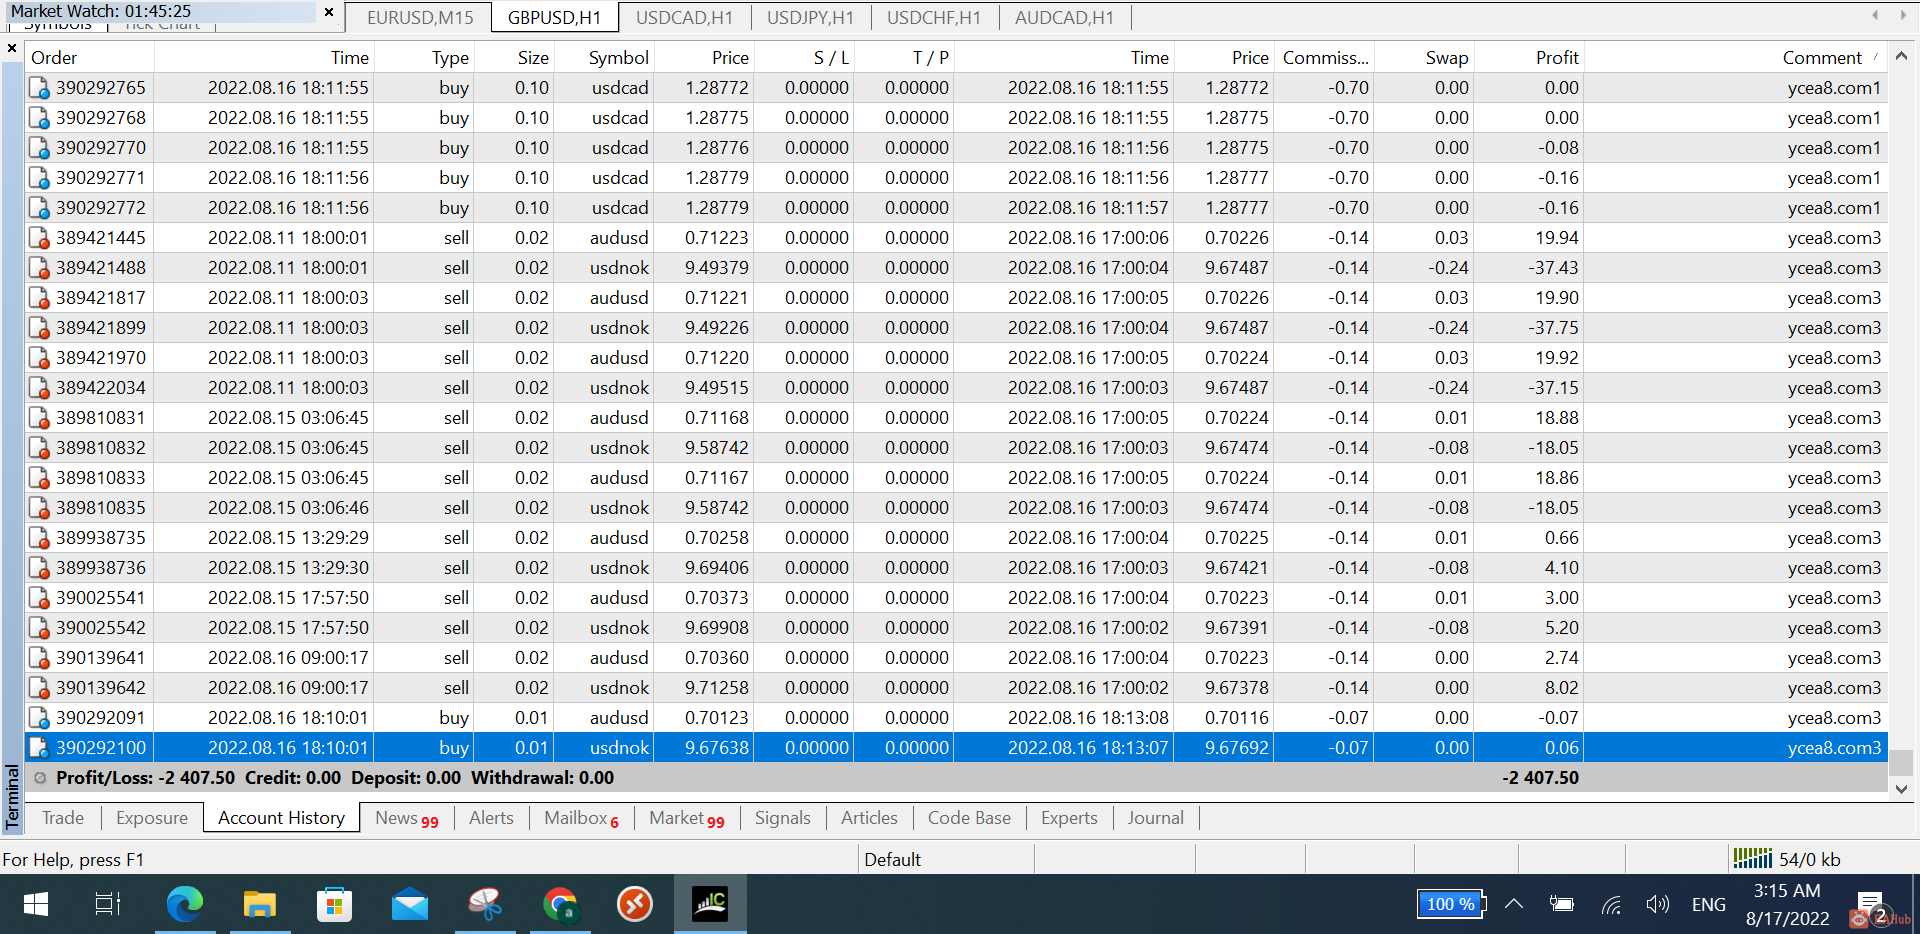Screen dimensions: 1920x934
Task: Open the Exposure tab
Action: [x=152, y=818]
